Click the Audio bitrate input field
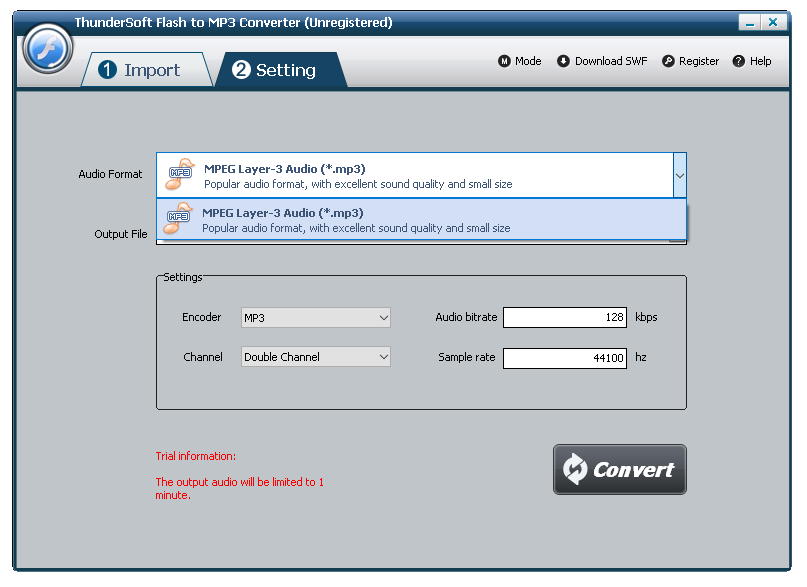Viewport: 807px width, 587px height. [565, 317]
